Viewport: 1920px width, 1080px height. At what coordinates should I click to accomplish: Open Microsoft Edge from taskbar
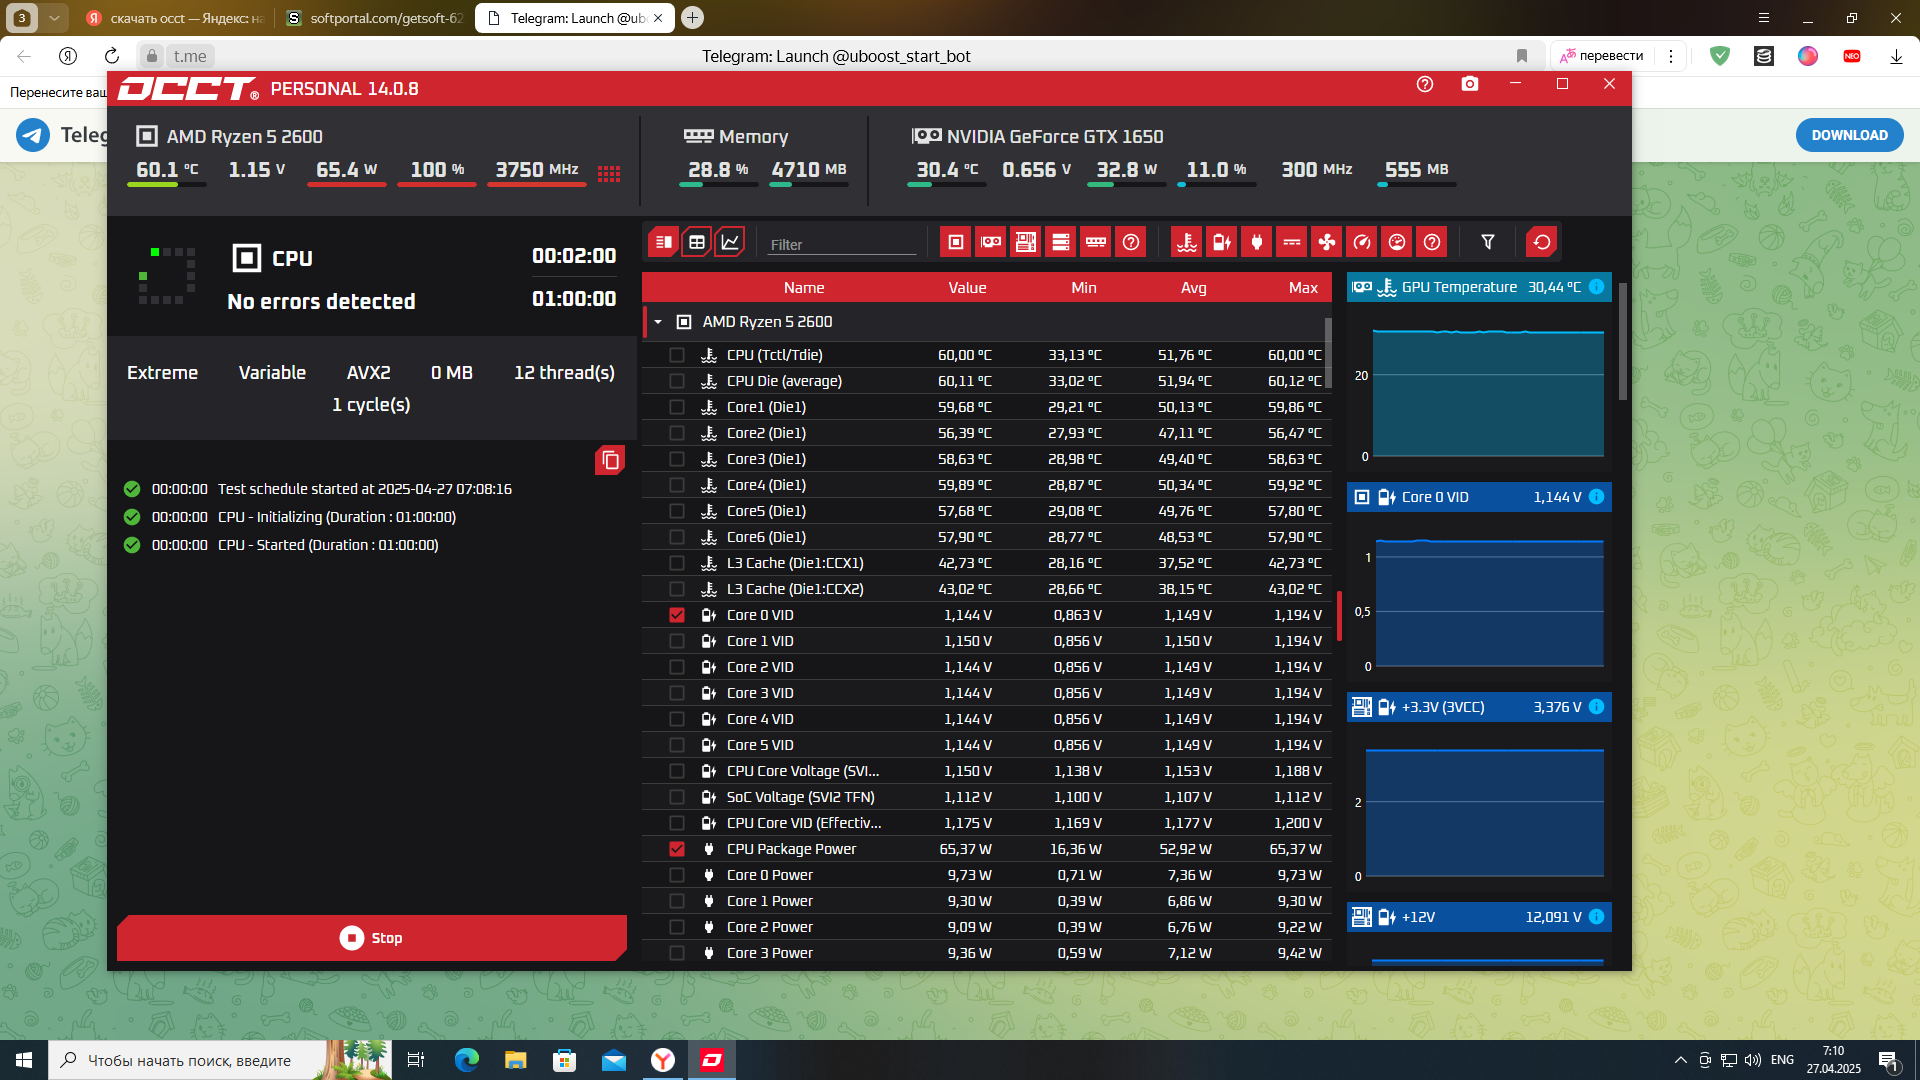point(466,1060)
